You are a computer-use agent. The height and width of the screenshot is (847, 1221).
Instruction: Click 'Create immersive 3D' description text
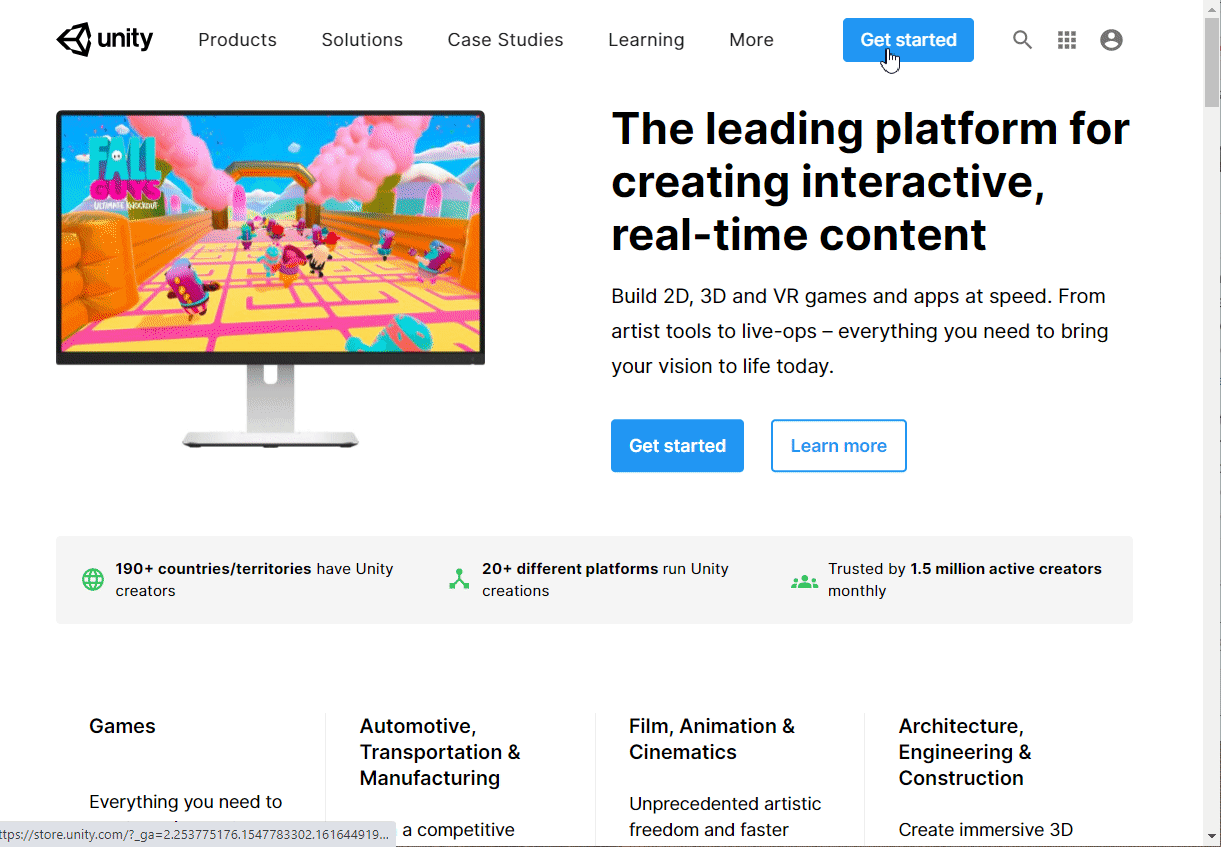click(985, 830)
